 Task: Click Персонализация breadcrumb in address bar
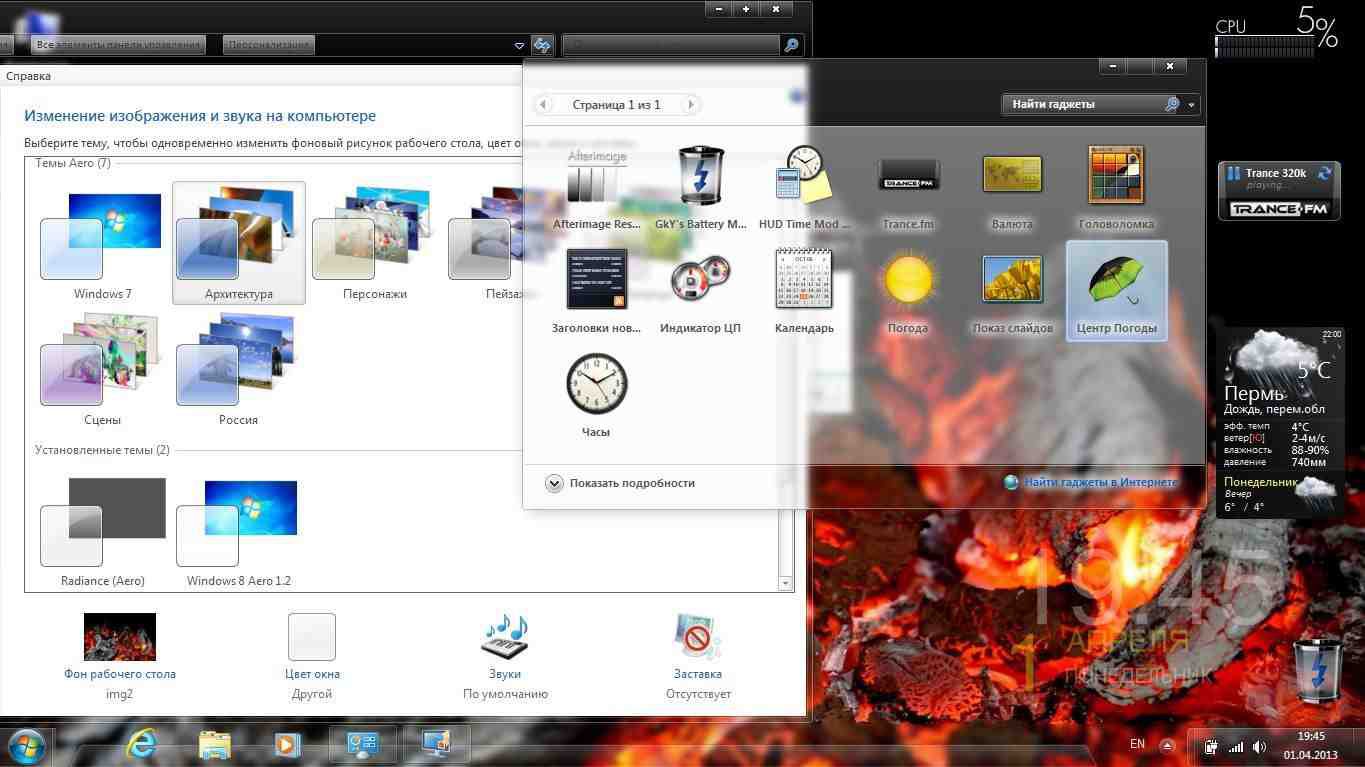tap(269, 45)
